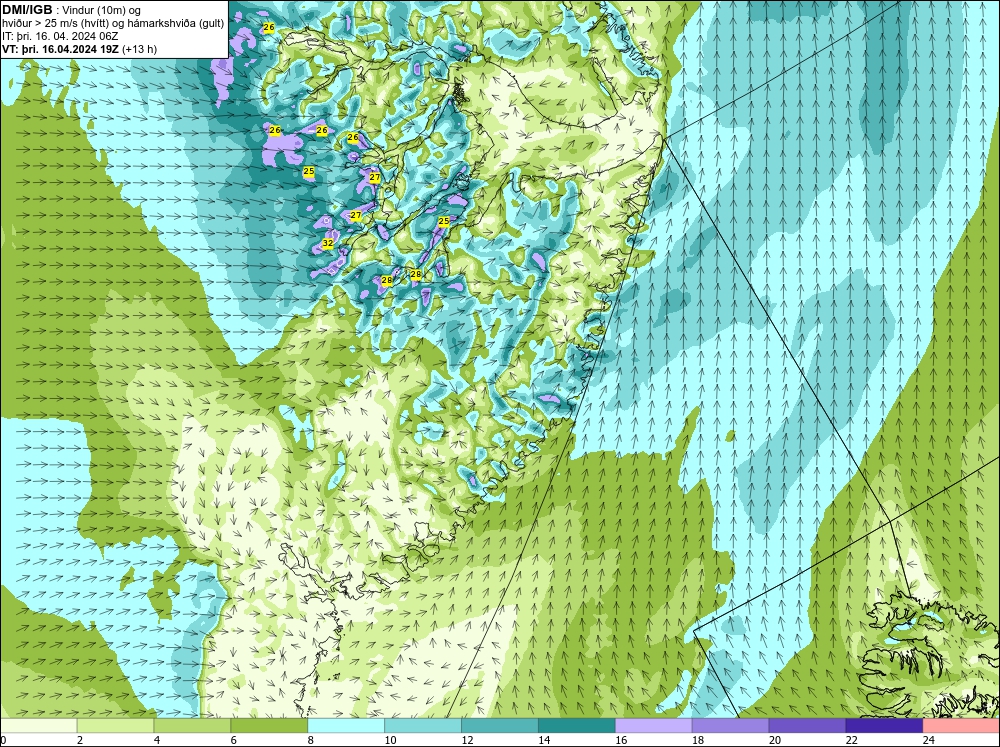Click the pink above-24 m/s legend swatch

tap(961, 725)
